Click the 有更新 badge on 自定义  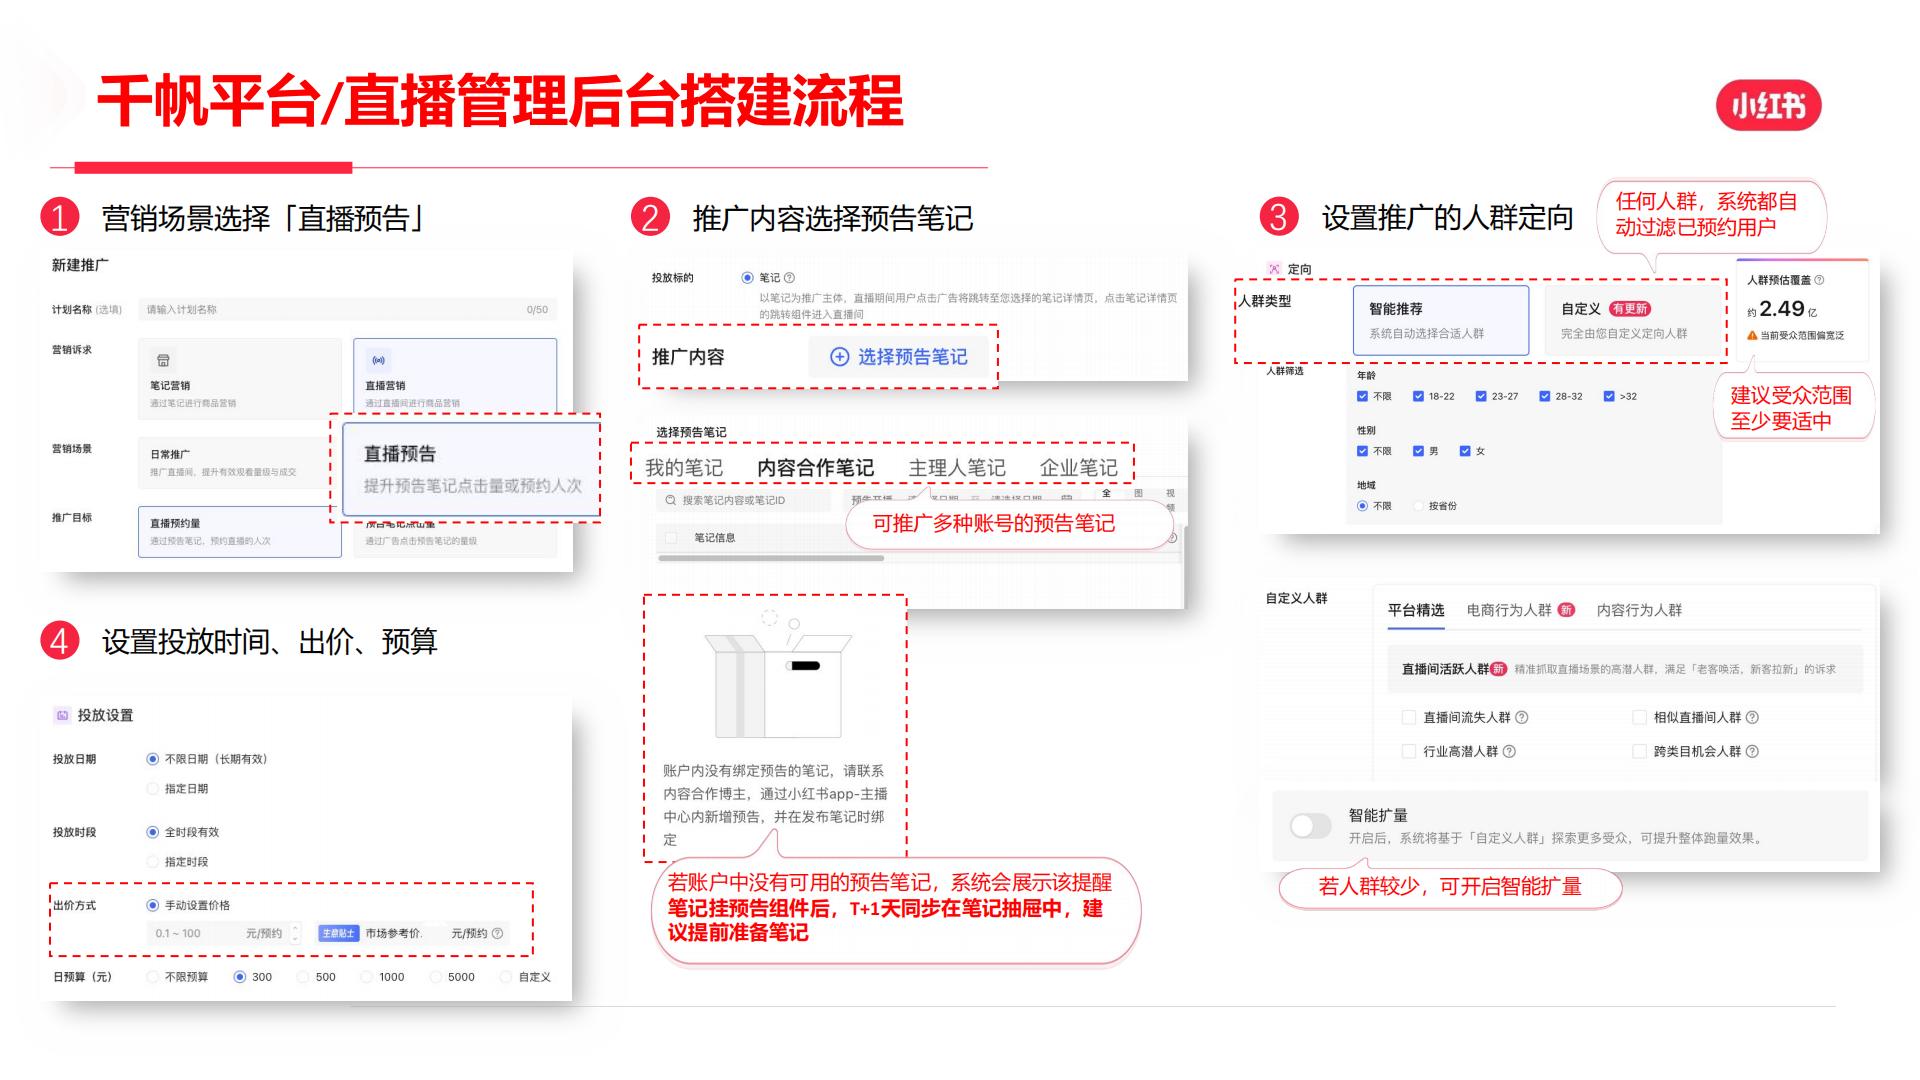[1630, 309]
